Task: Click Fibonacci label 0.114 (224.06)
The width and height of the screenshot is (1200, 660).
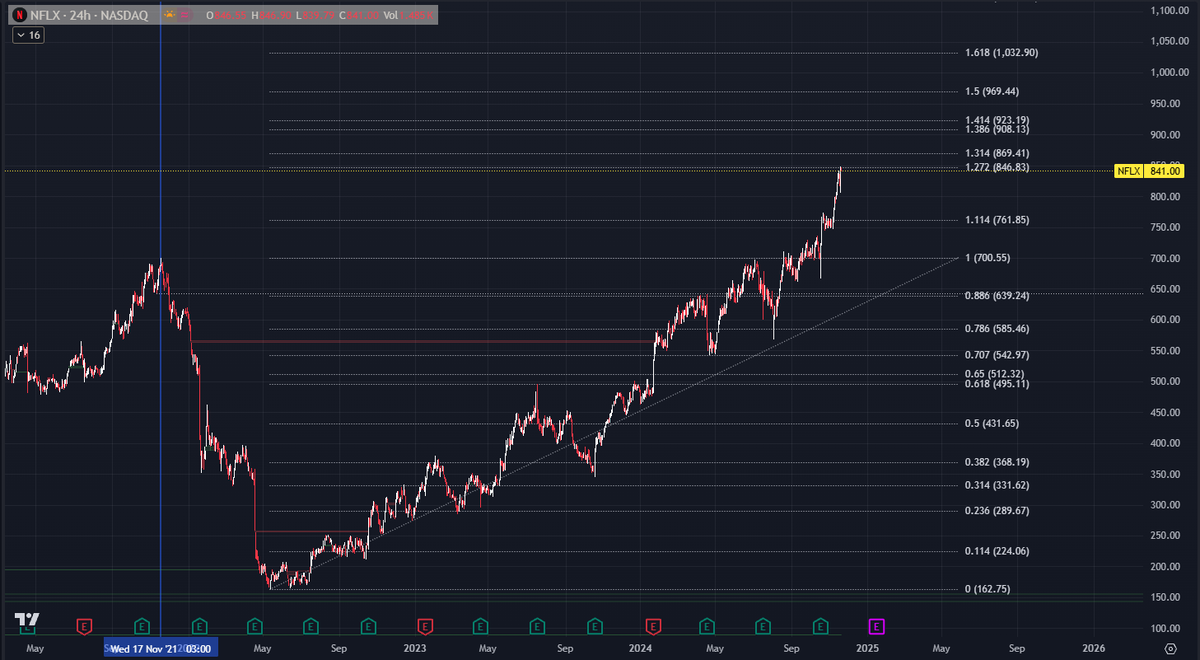Action: pos(997,551)
